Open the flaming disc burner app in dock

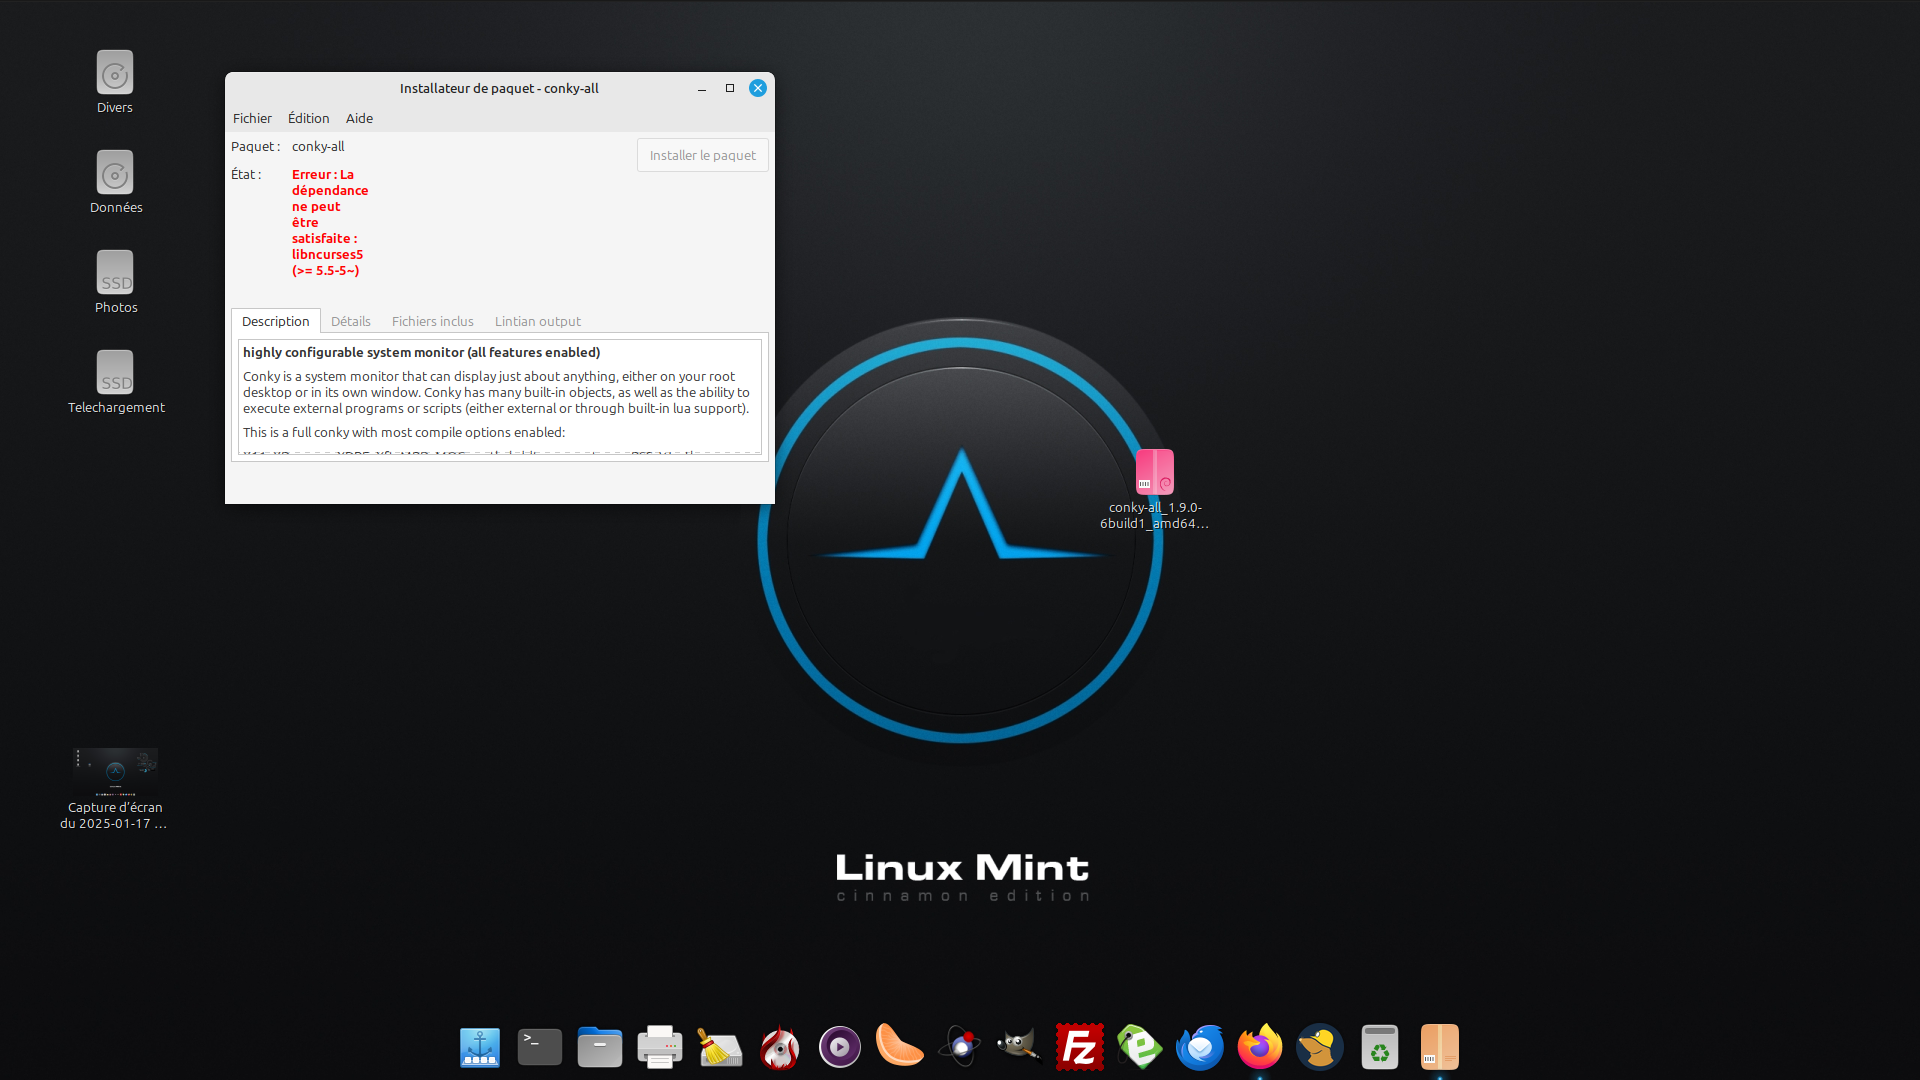tap(780, 1047)
